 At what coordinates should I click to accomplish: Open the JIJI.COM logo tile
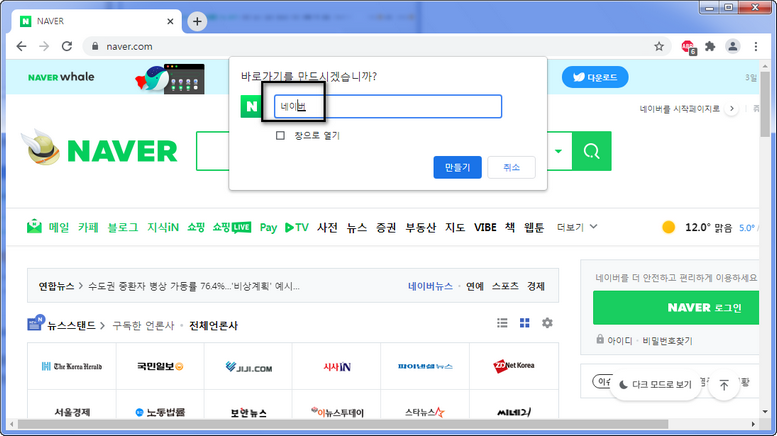(248, 367)
